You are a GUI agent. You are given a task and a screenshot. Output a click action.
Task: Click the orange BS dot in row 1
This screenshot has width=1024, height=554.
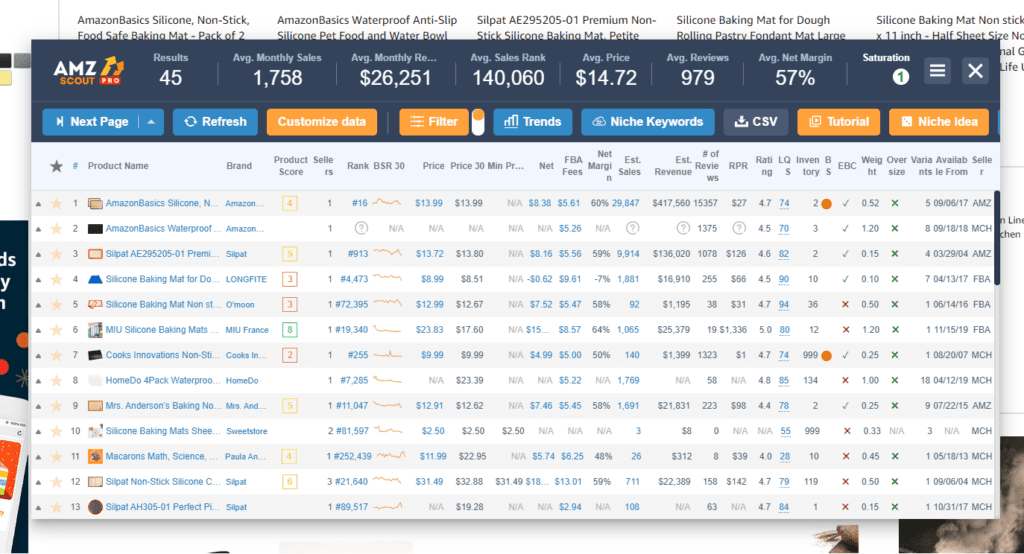(827, 204)
